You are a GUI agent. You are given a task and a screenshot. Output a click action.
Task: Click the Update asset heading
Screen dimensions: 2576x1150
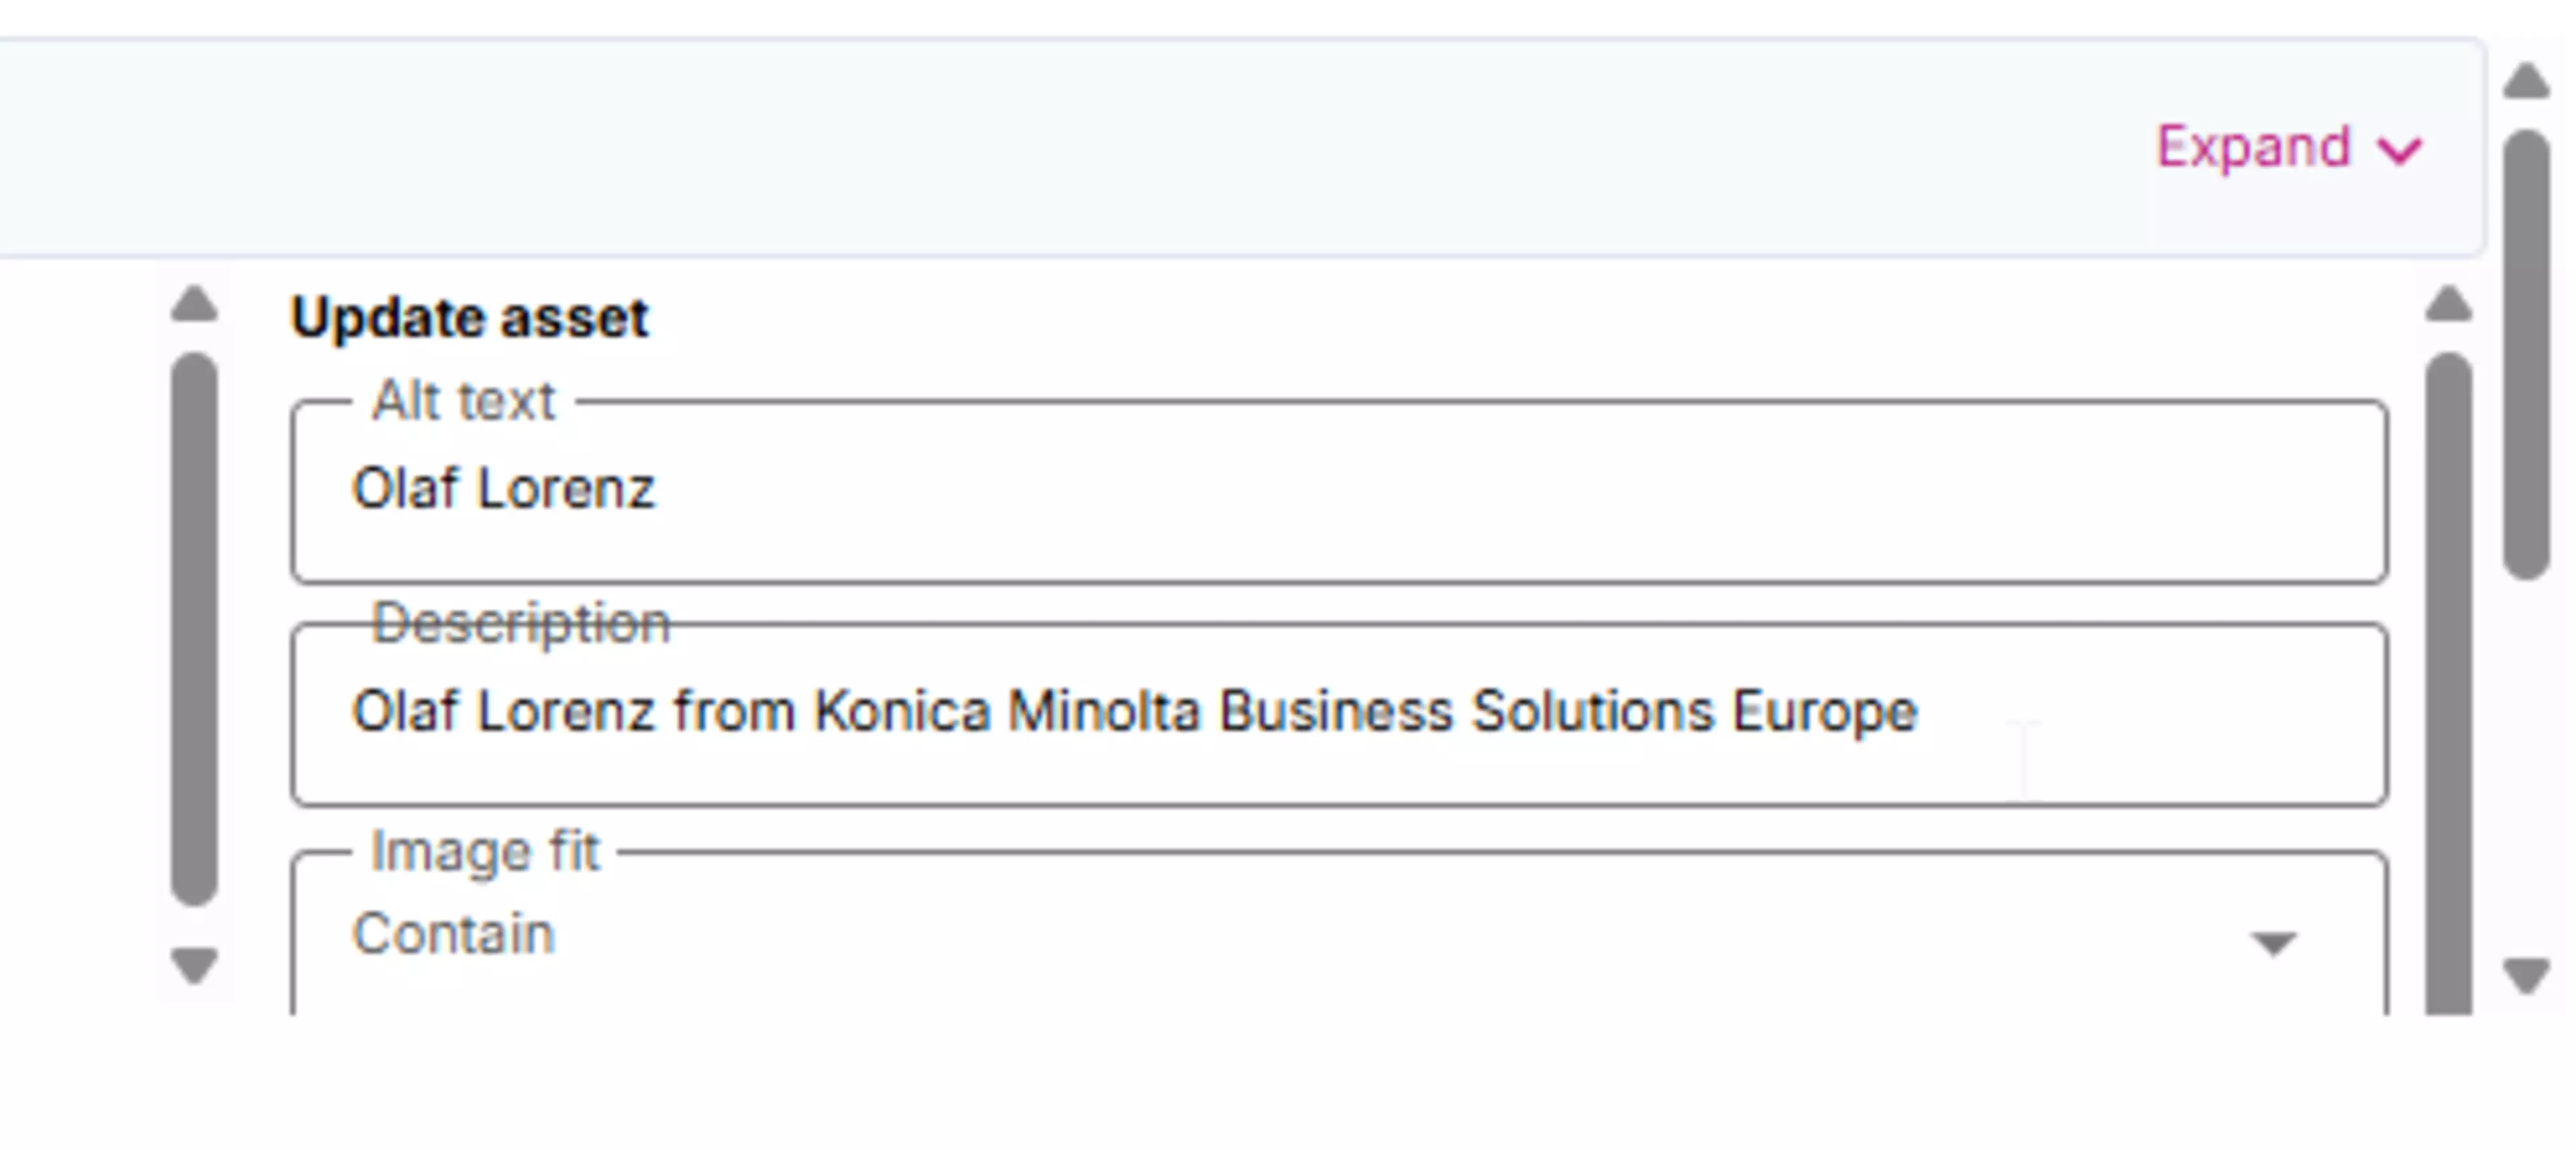(x=469, y=319)
